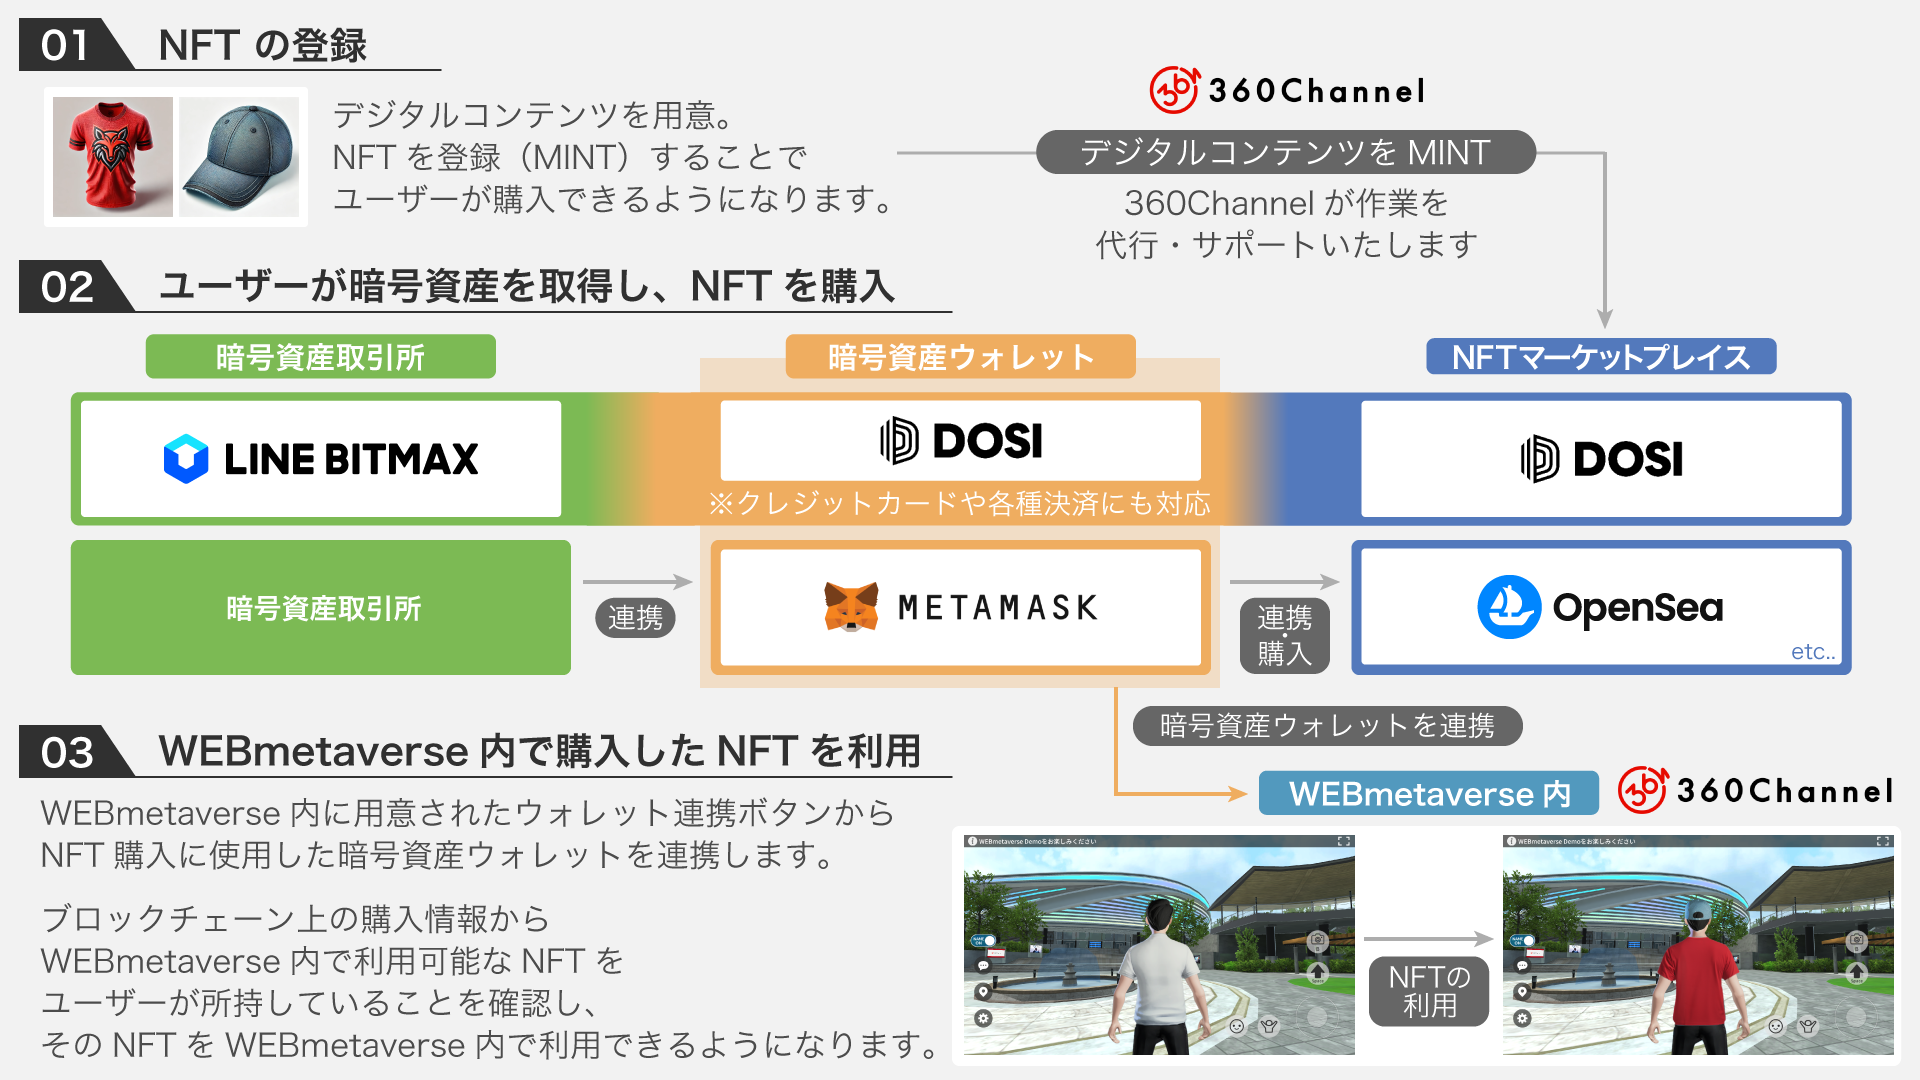Open chat bubble icon in white-shirt avatar view
The width and height of the screenshot is (1920, 1080).
[x=984, y=966]
